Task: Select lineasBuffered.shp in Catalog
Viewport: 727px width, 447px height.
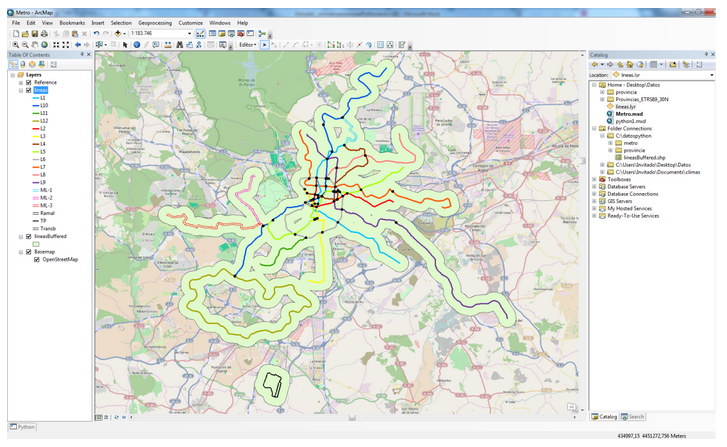Action: pyautogui.click(x=644, y=158)
